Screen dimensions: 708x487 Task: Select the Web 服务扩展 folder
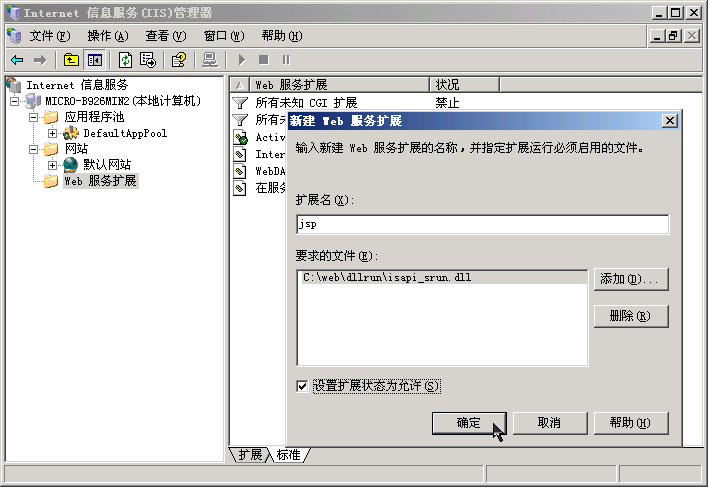(x=100, y=181)
